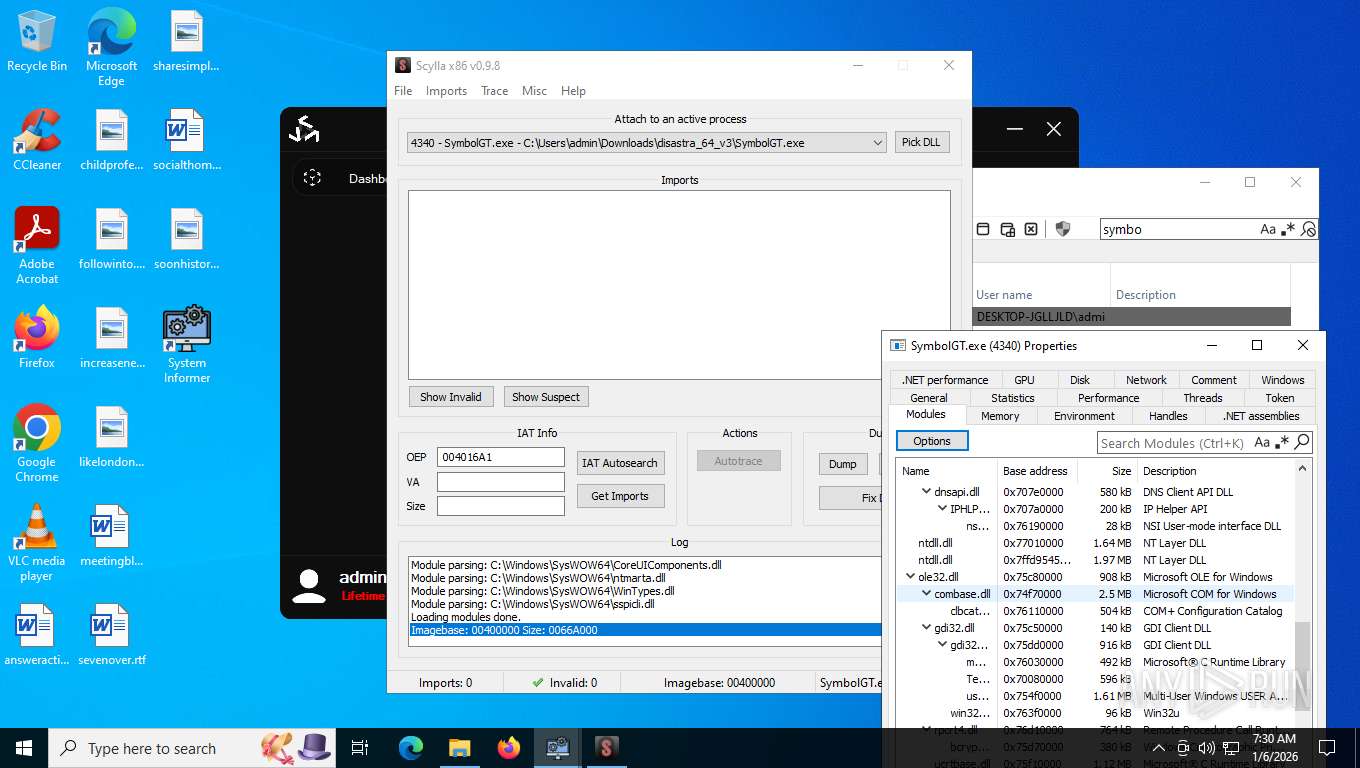
Task: Collapse the gdi32.dll tree node
Action: [x=926, y=628]
